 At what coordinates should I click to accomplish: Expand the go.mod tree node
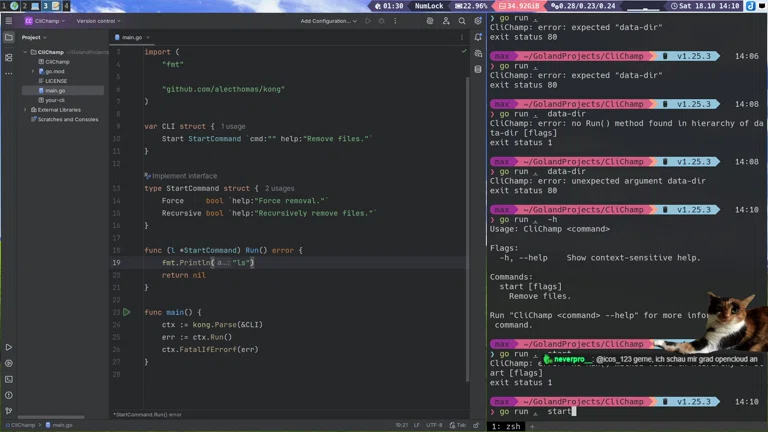[x=33, y=72]
